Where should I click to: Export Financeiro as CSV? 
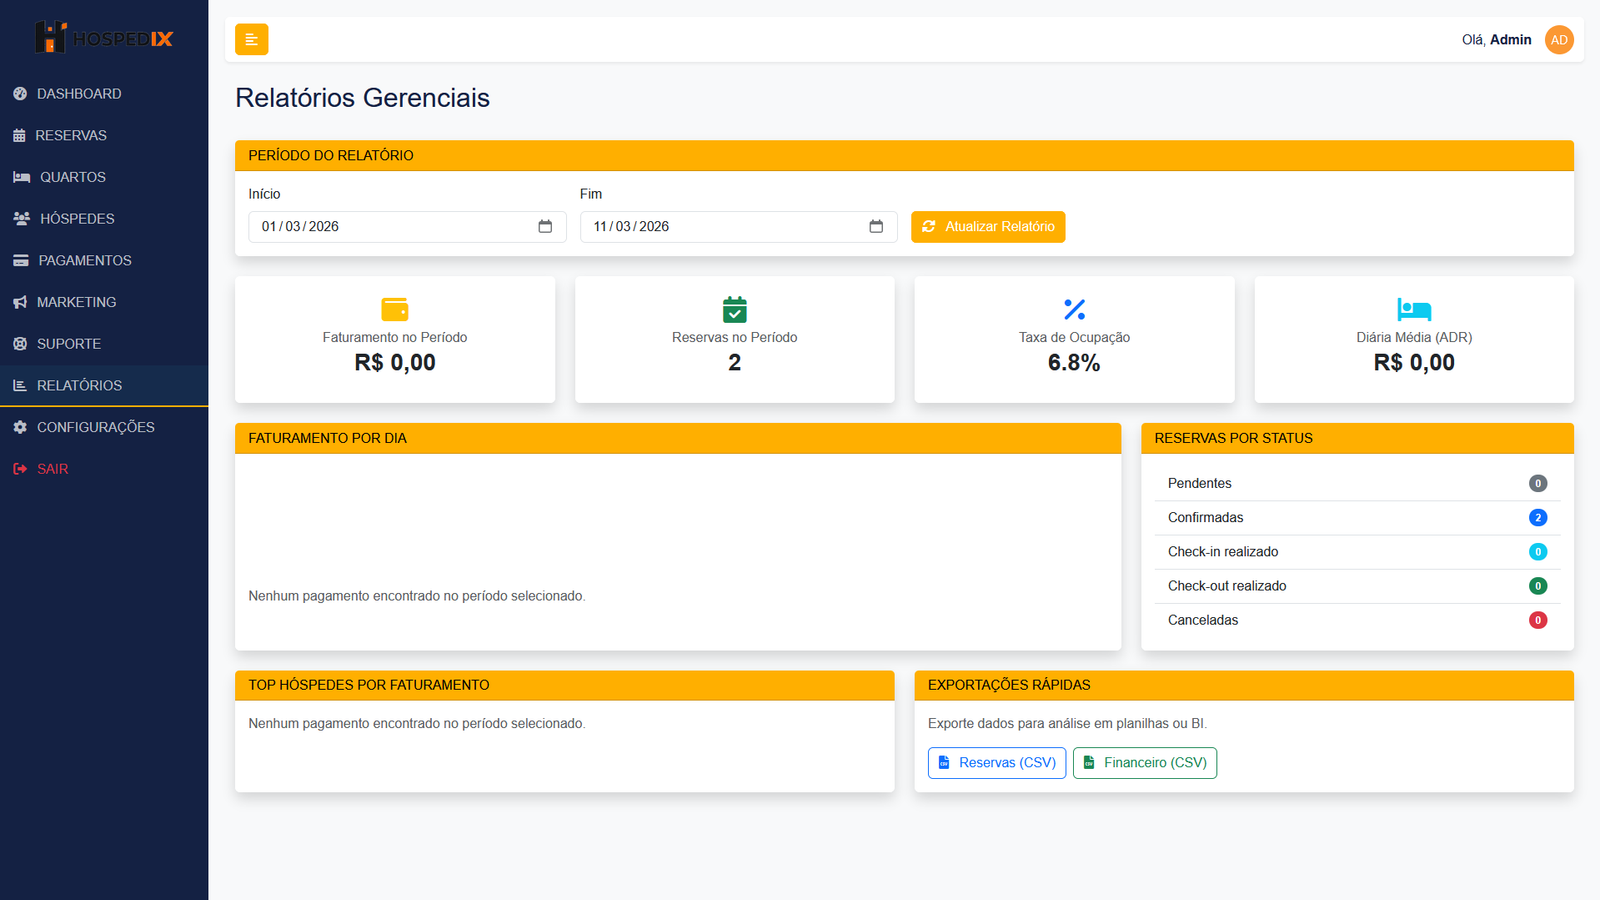[x=1144, y=762]
